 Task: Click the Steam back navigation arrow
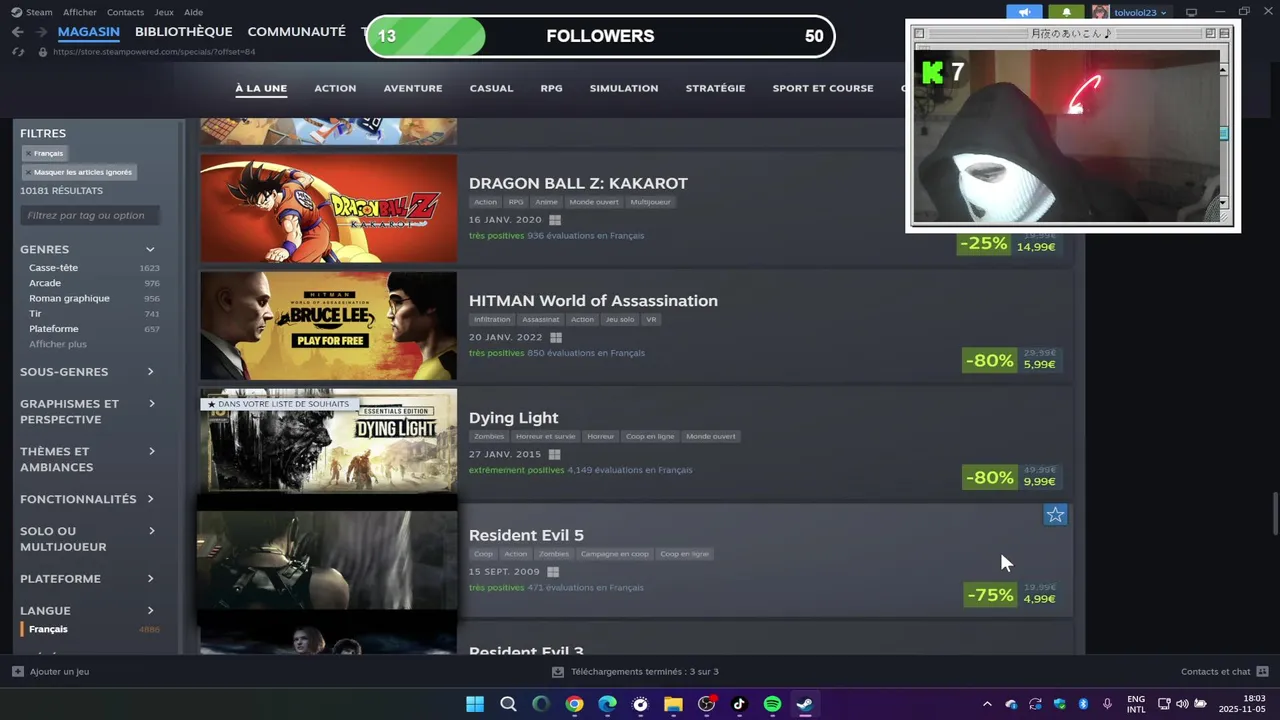(17, 32)
